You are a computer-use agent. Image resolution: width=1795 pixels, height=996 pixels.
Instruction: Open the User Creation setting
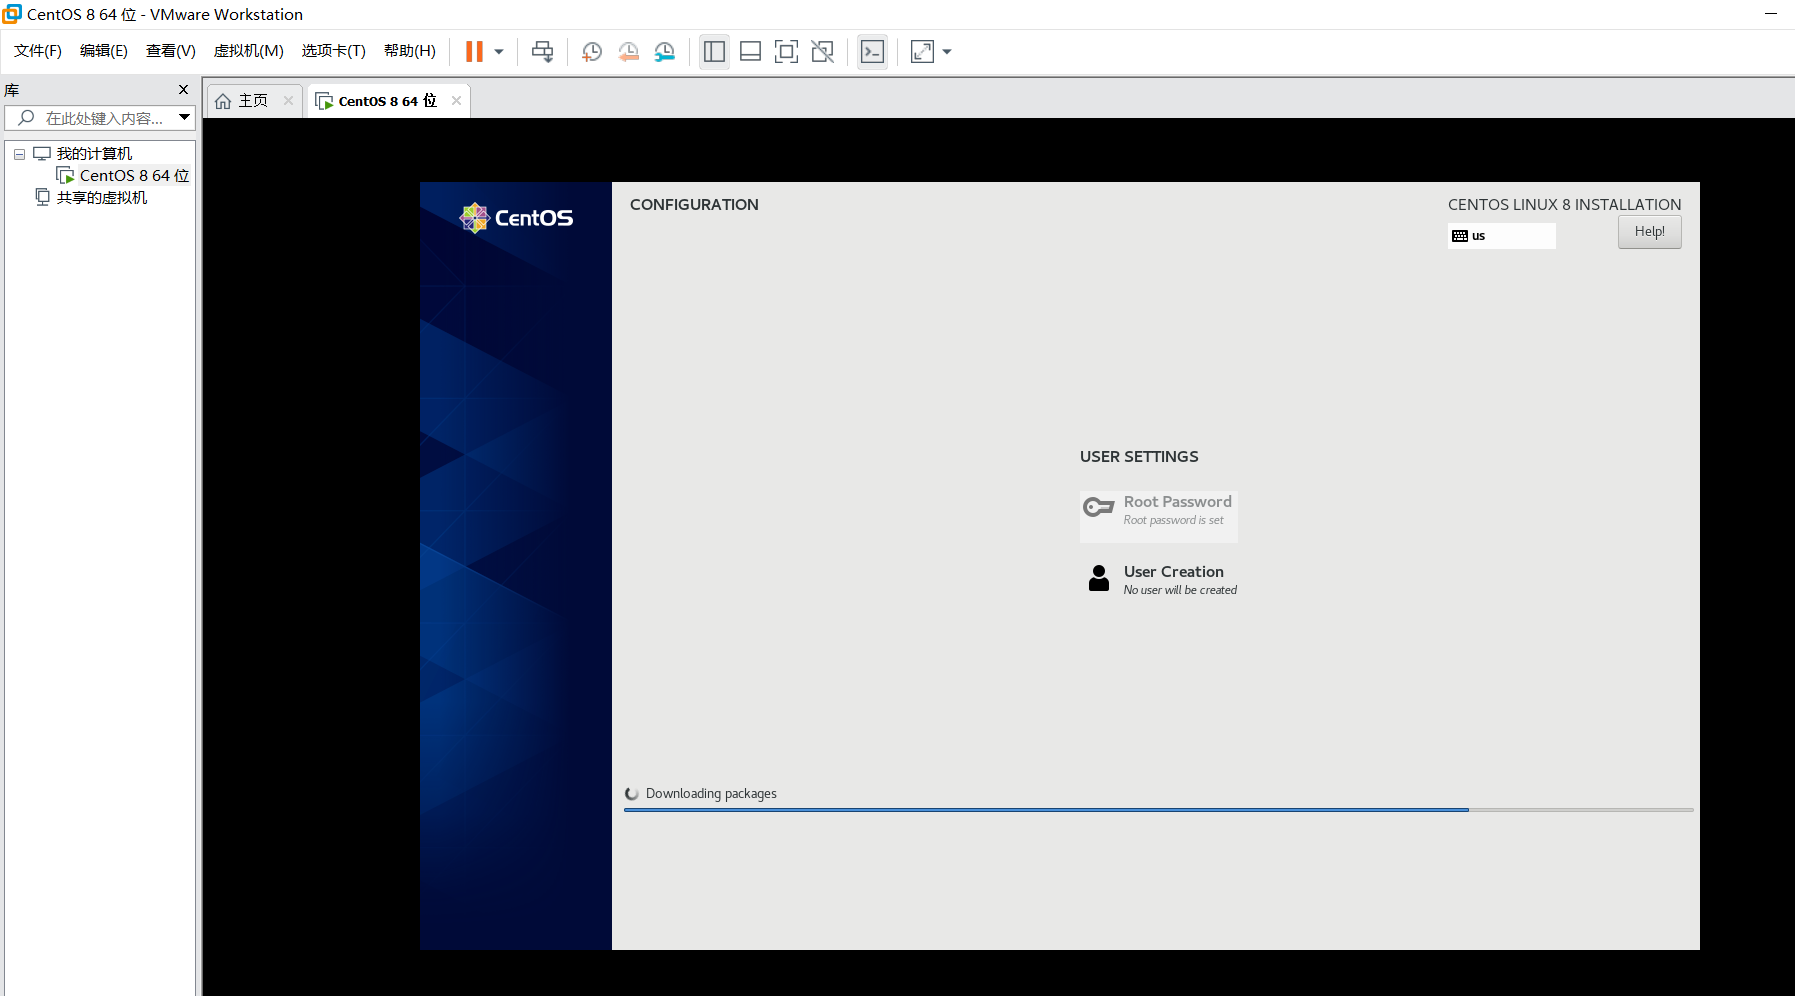1160,580
